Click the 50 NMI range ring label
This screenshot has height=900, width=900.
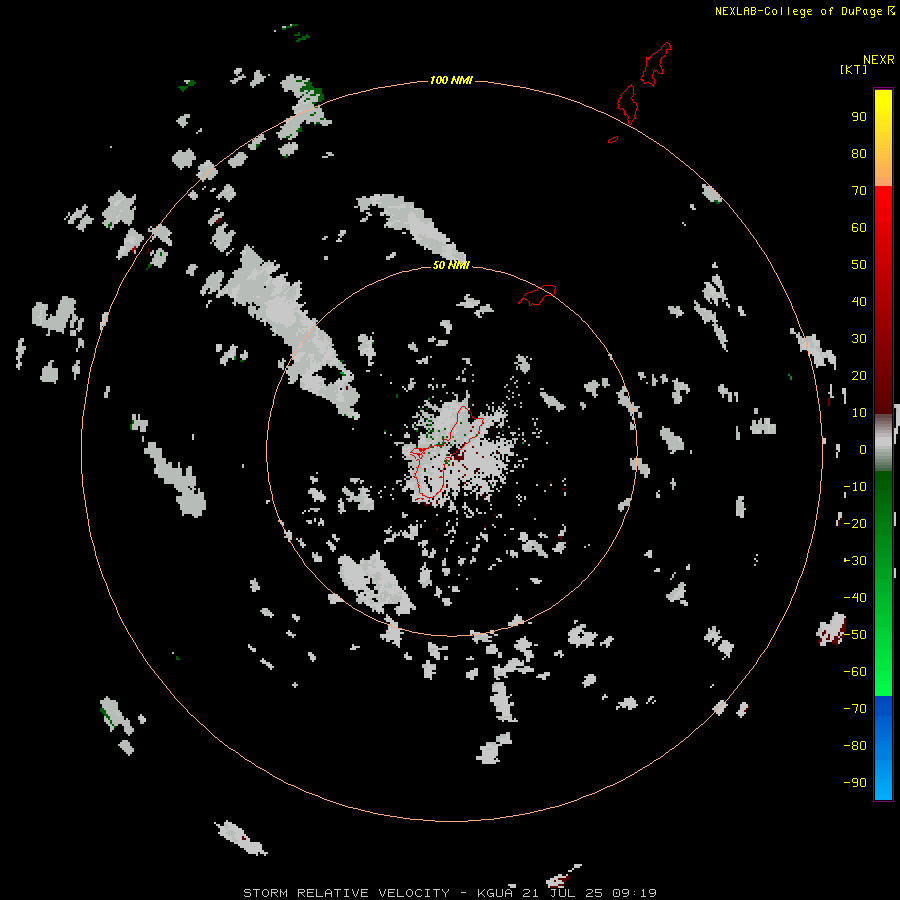[451, 265]
